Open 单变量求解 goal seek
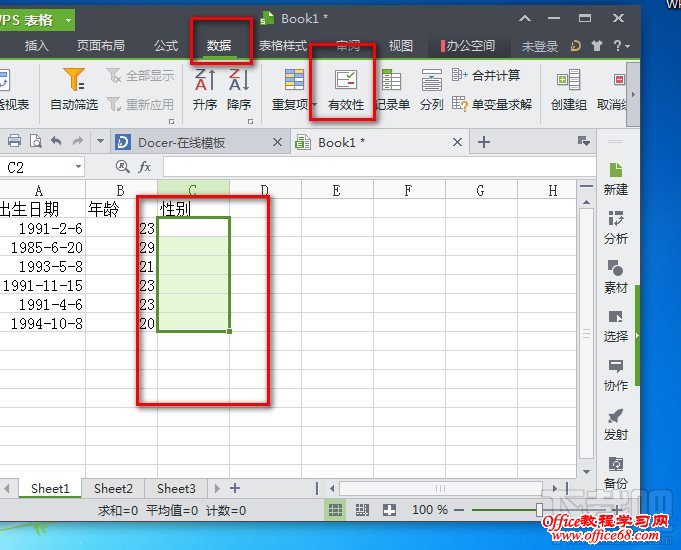 click(x=492, y=104)
